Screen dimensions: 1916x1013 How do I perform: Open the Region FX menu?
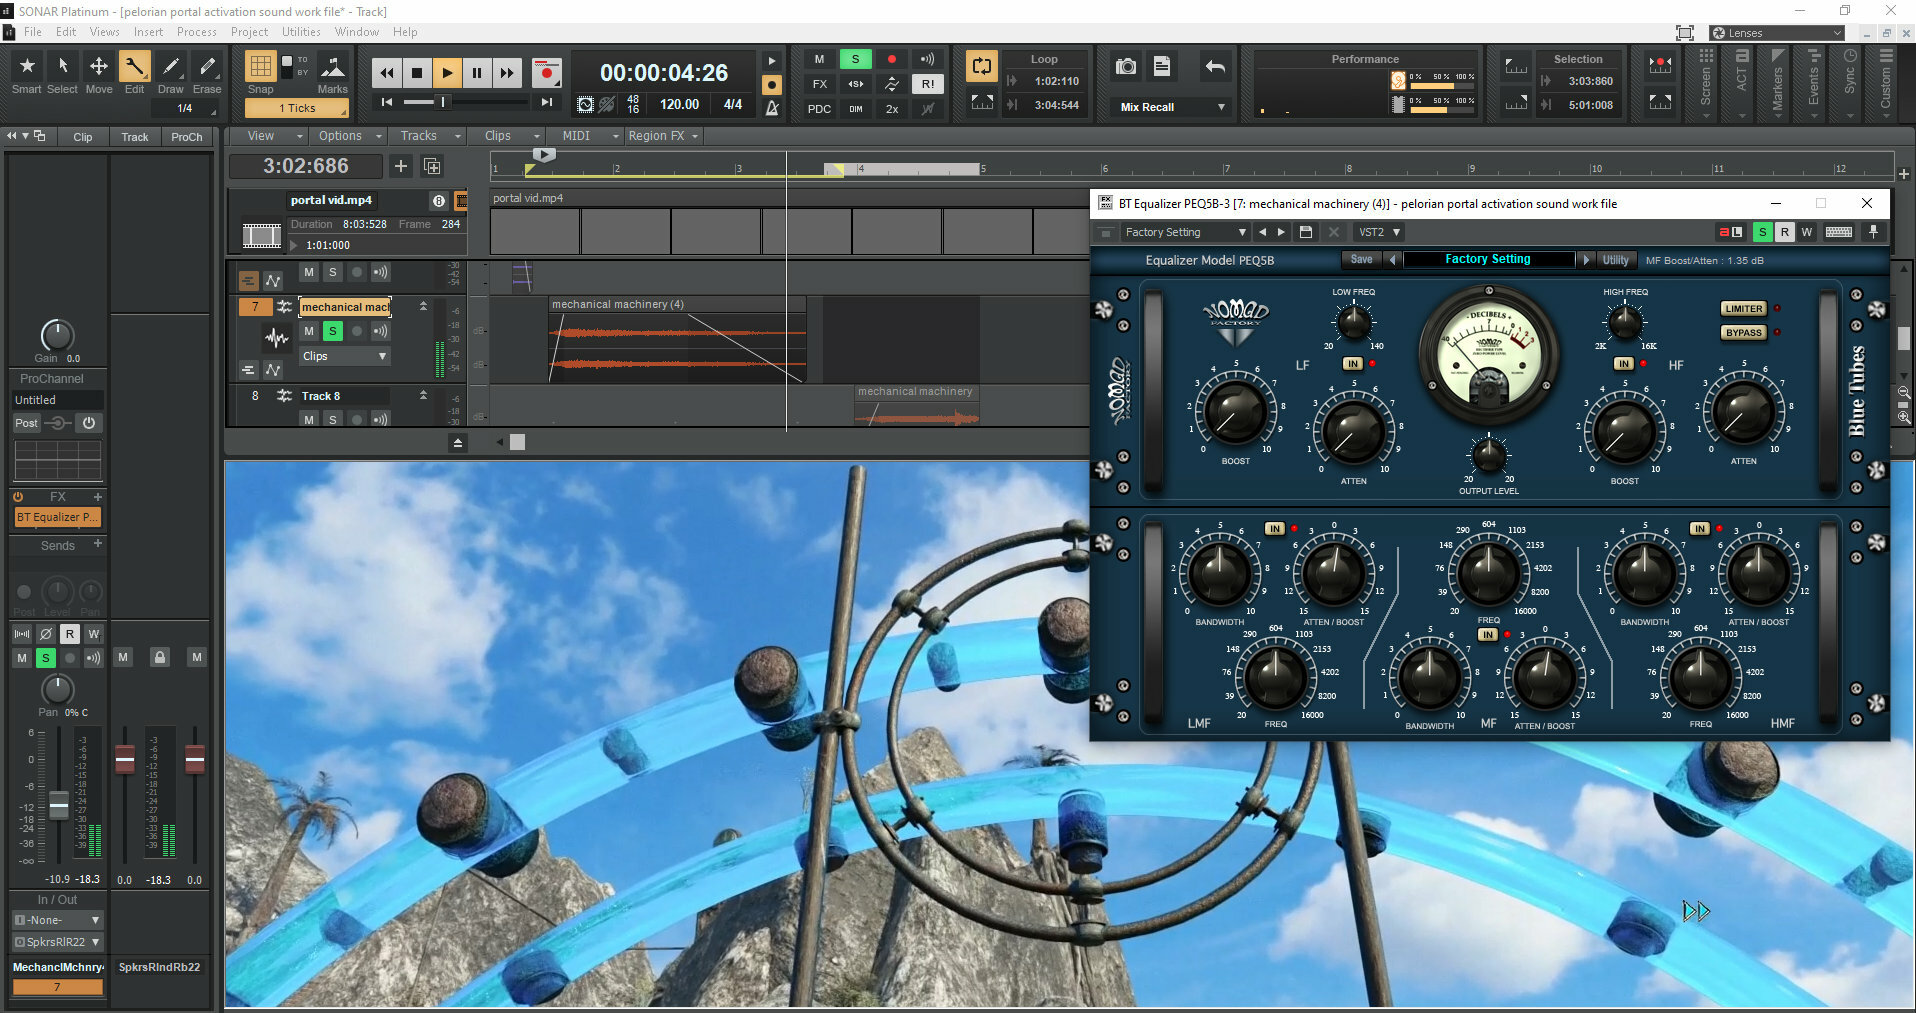(x=664, y=136)
